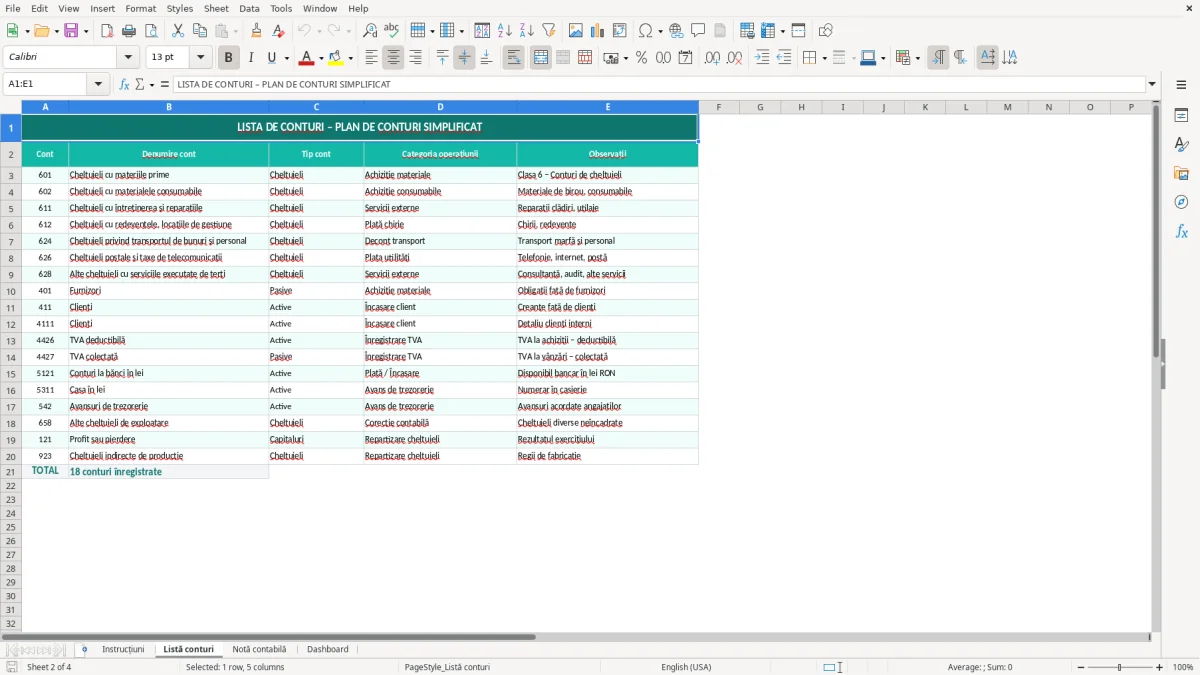Viewport: 1200px width, 675px height.
Task: Open the Data menu
Action: pos(249,8)
